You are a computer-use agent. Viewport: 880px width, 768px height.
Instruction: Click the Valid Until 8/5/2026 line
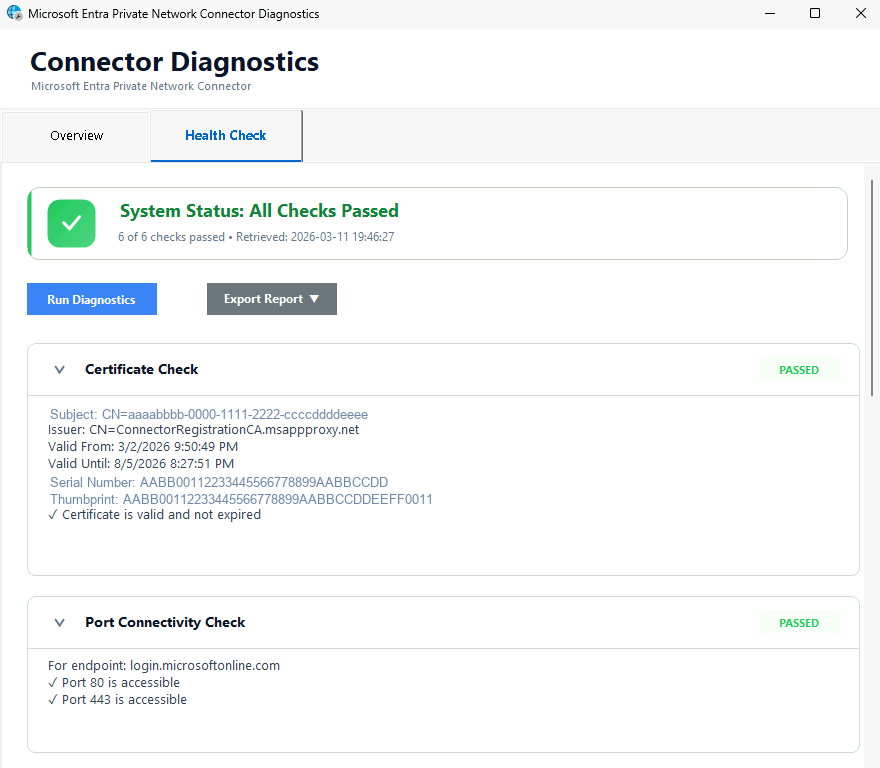141,464
